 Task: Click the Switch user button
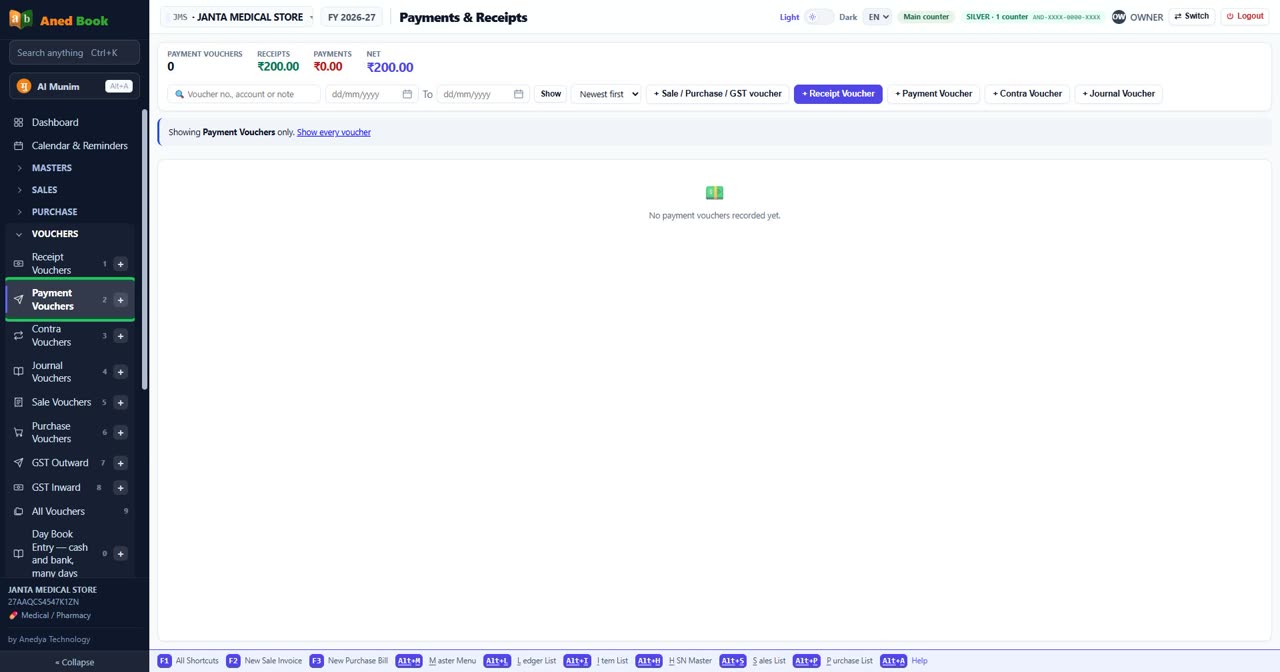coord(1191,17)
